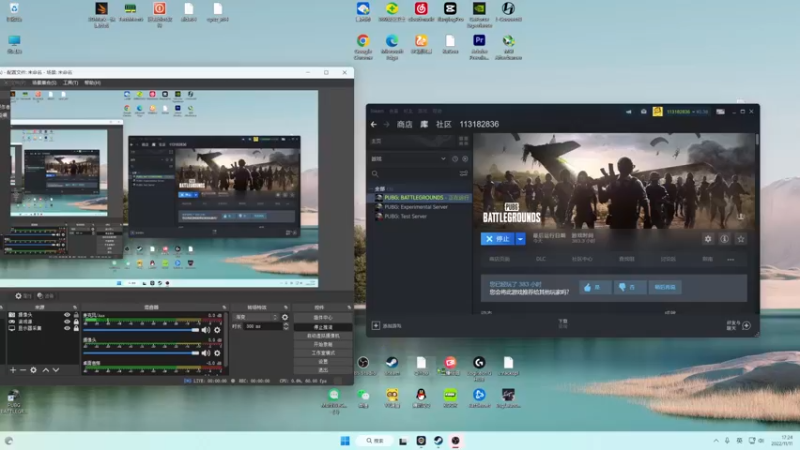
Task: Mute the second OBS mixer channel
Action: coord(206,353)
